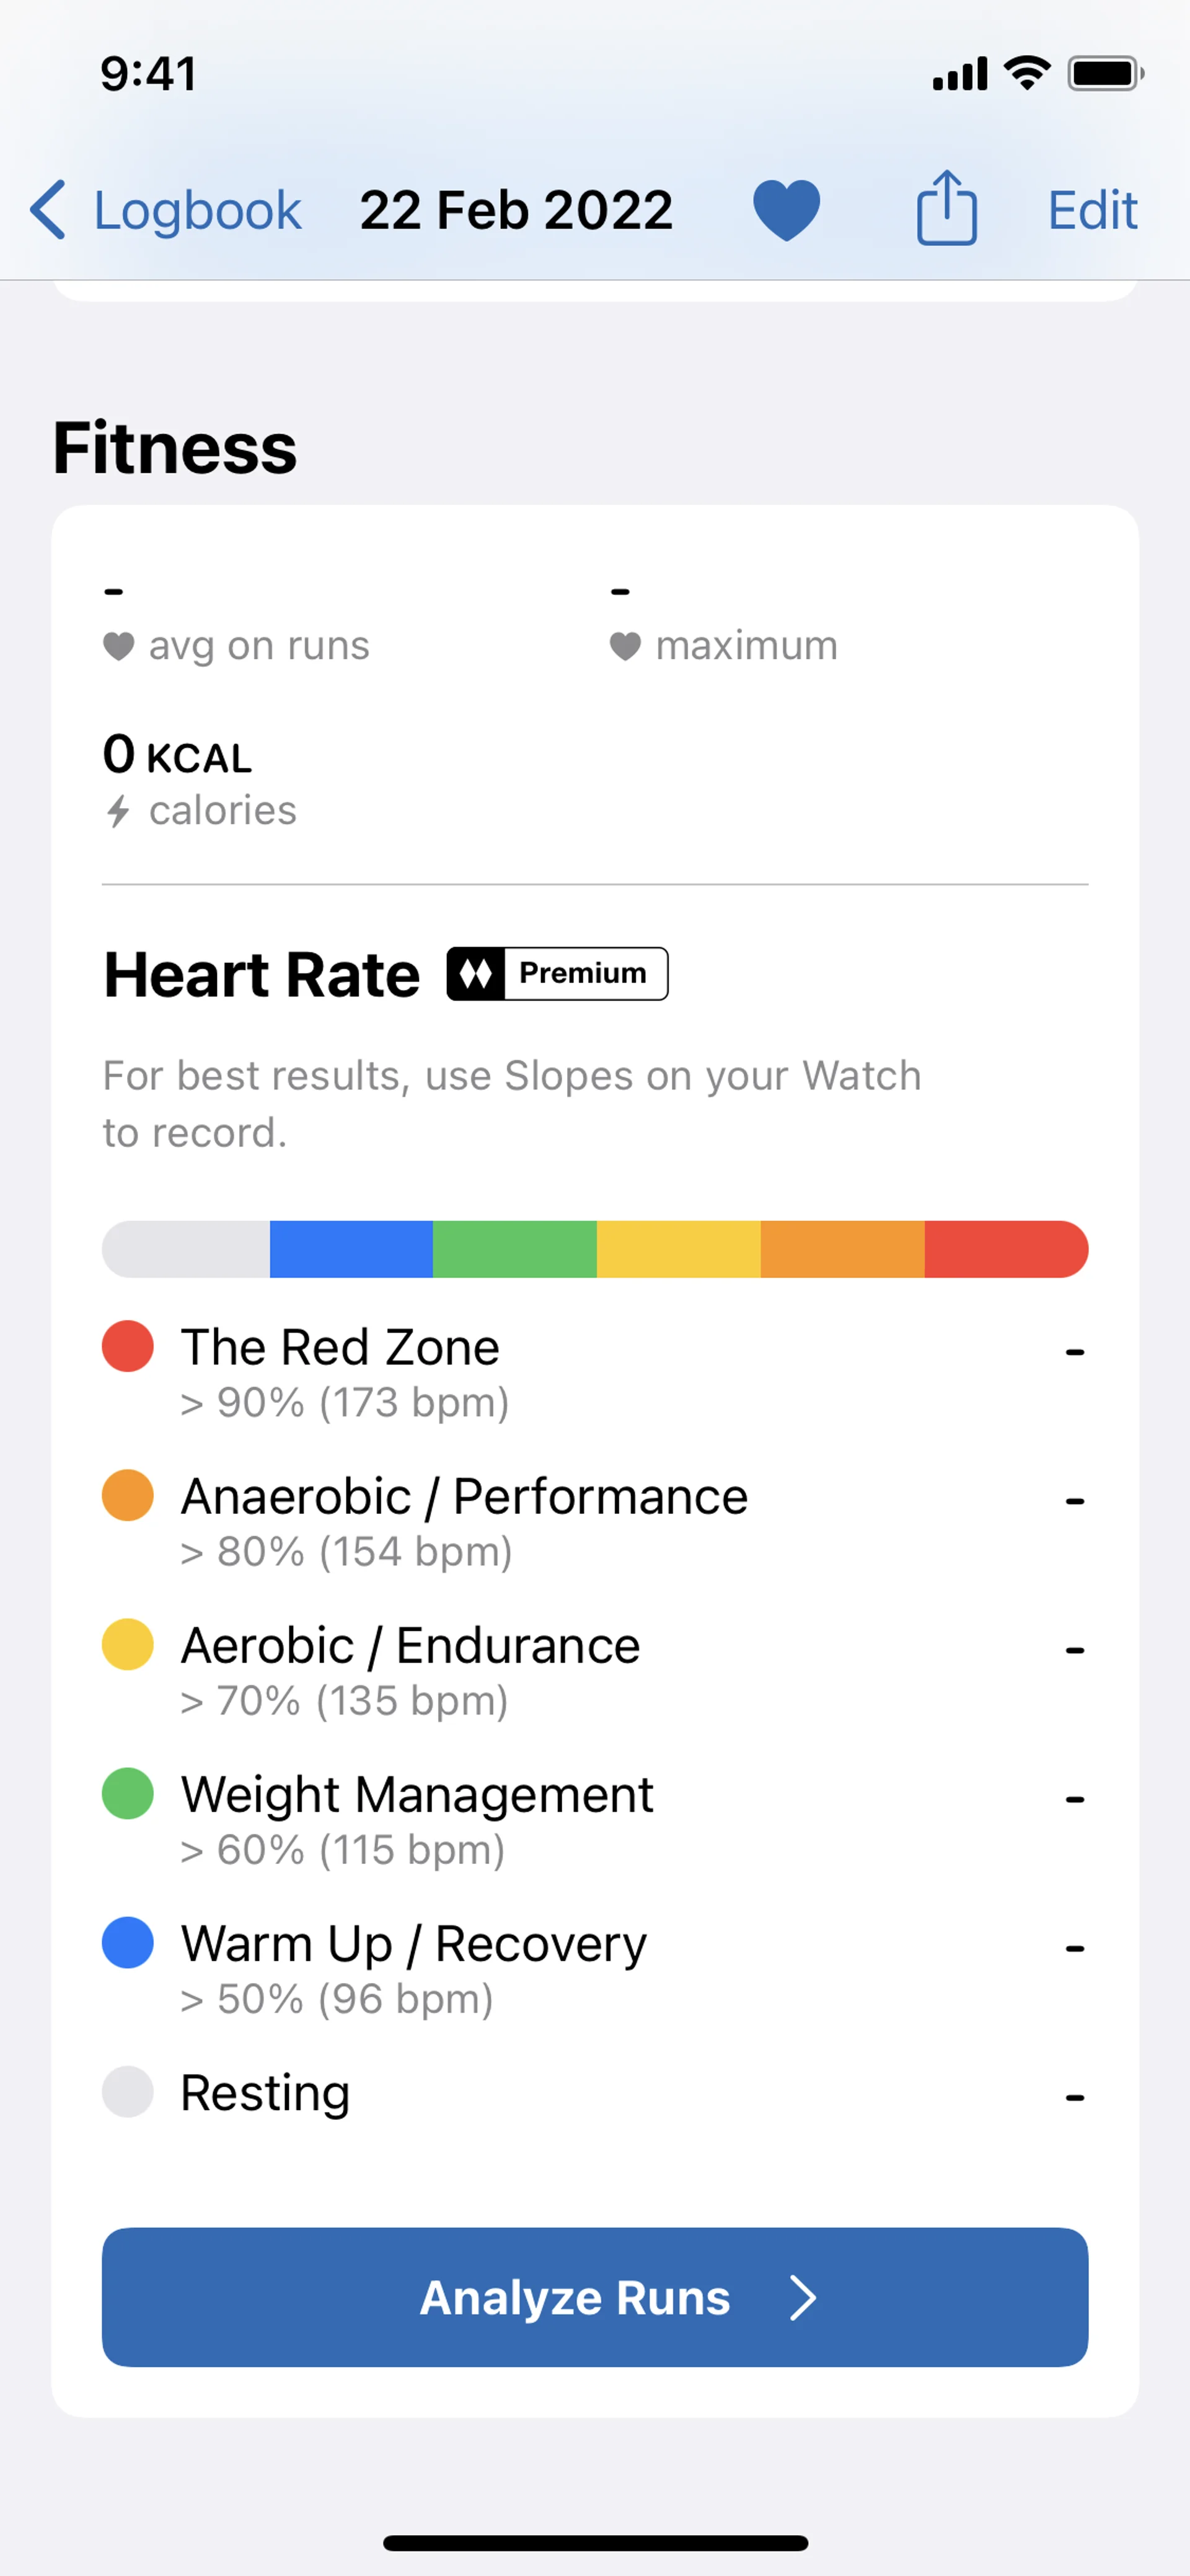Screen dimensions: 1190x2576
Task: Tap the 22 Feb 2022 date title
Action: pos(516,210)
